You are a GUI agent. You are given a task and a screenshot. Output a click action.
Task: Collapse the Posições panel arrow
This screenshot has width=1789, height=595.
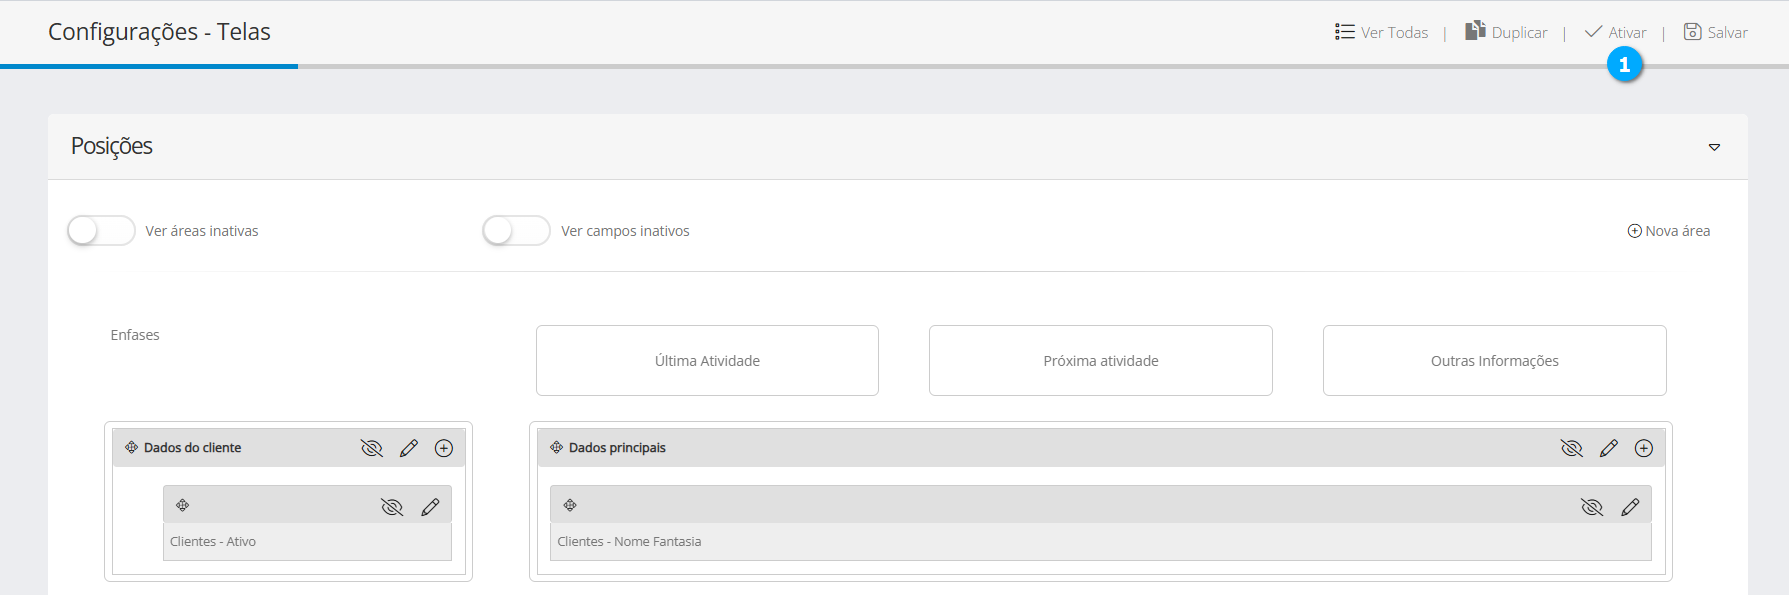[1714, 147]
